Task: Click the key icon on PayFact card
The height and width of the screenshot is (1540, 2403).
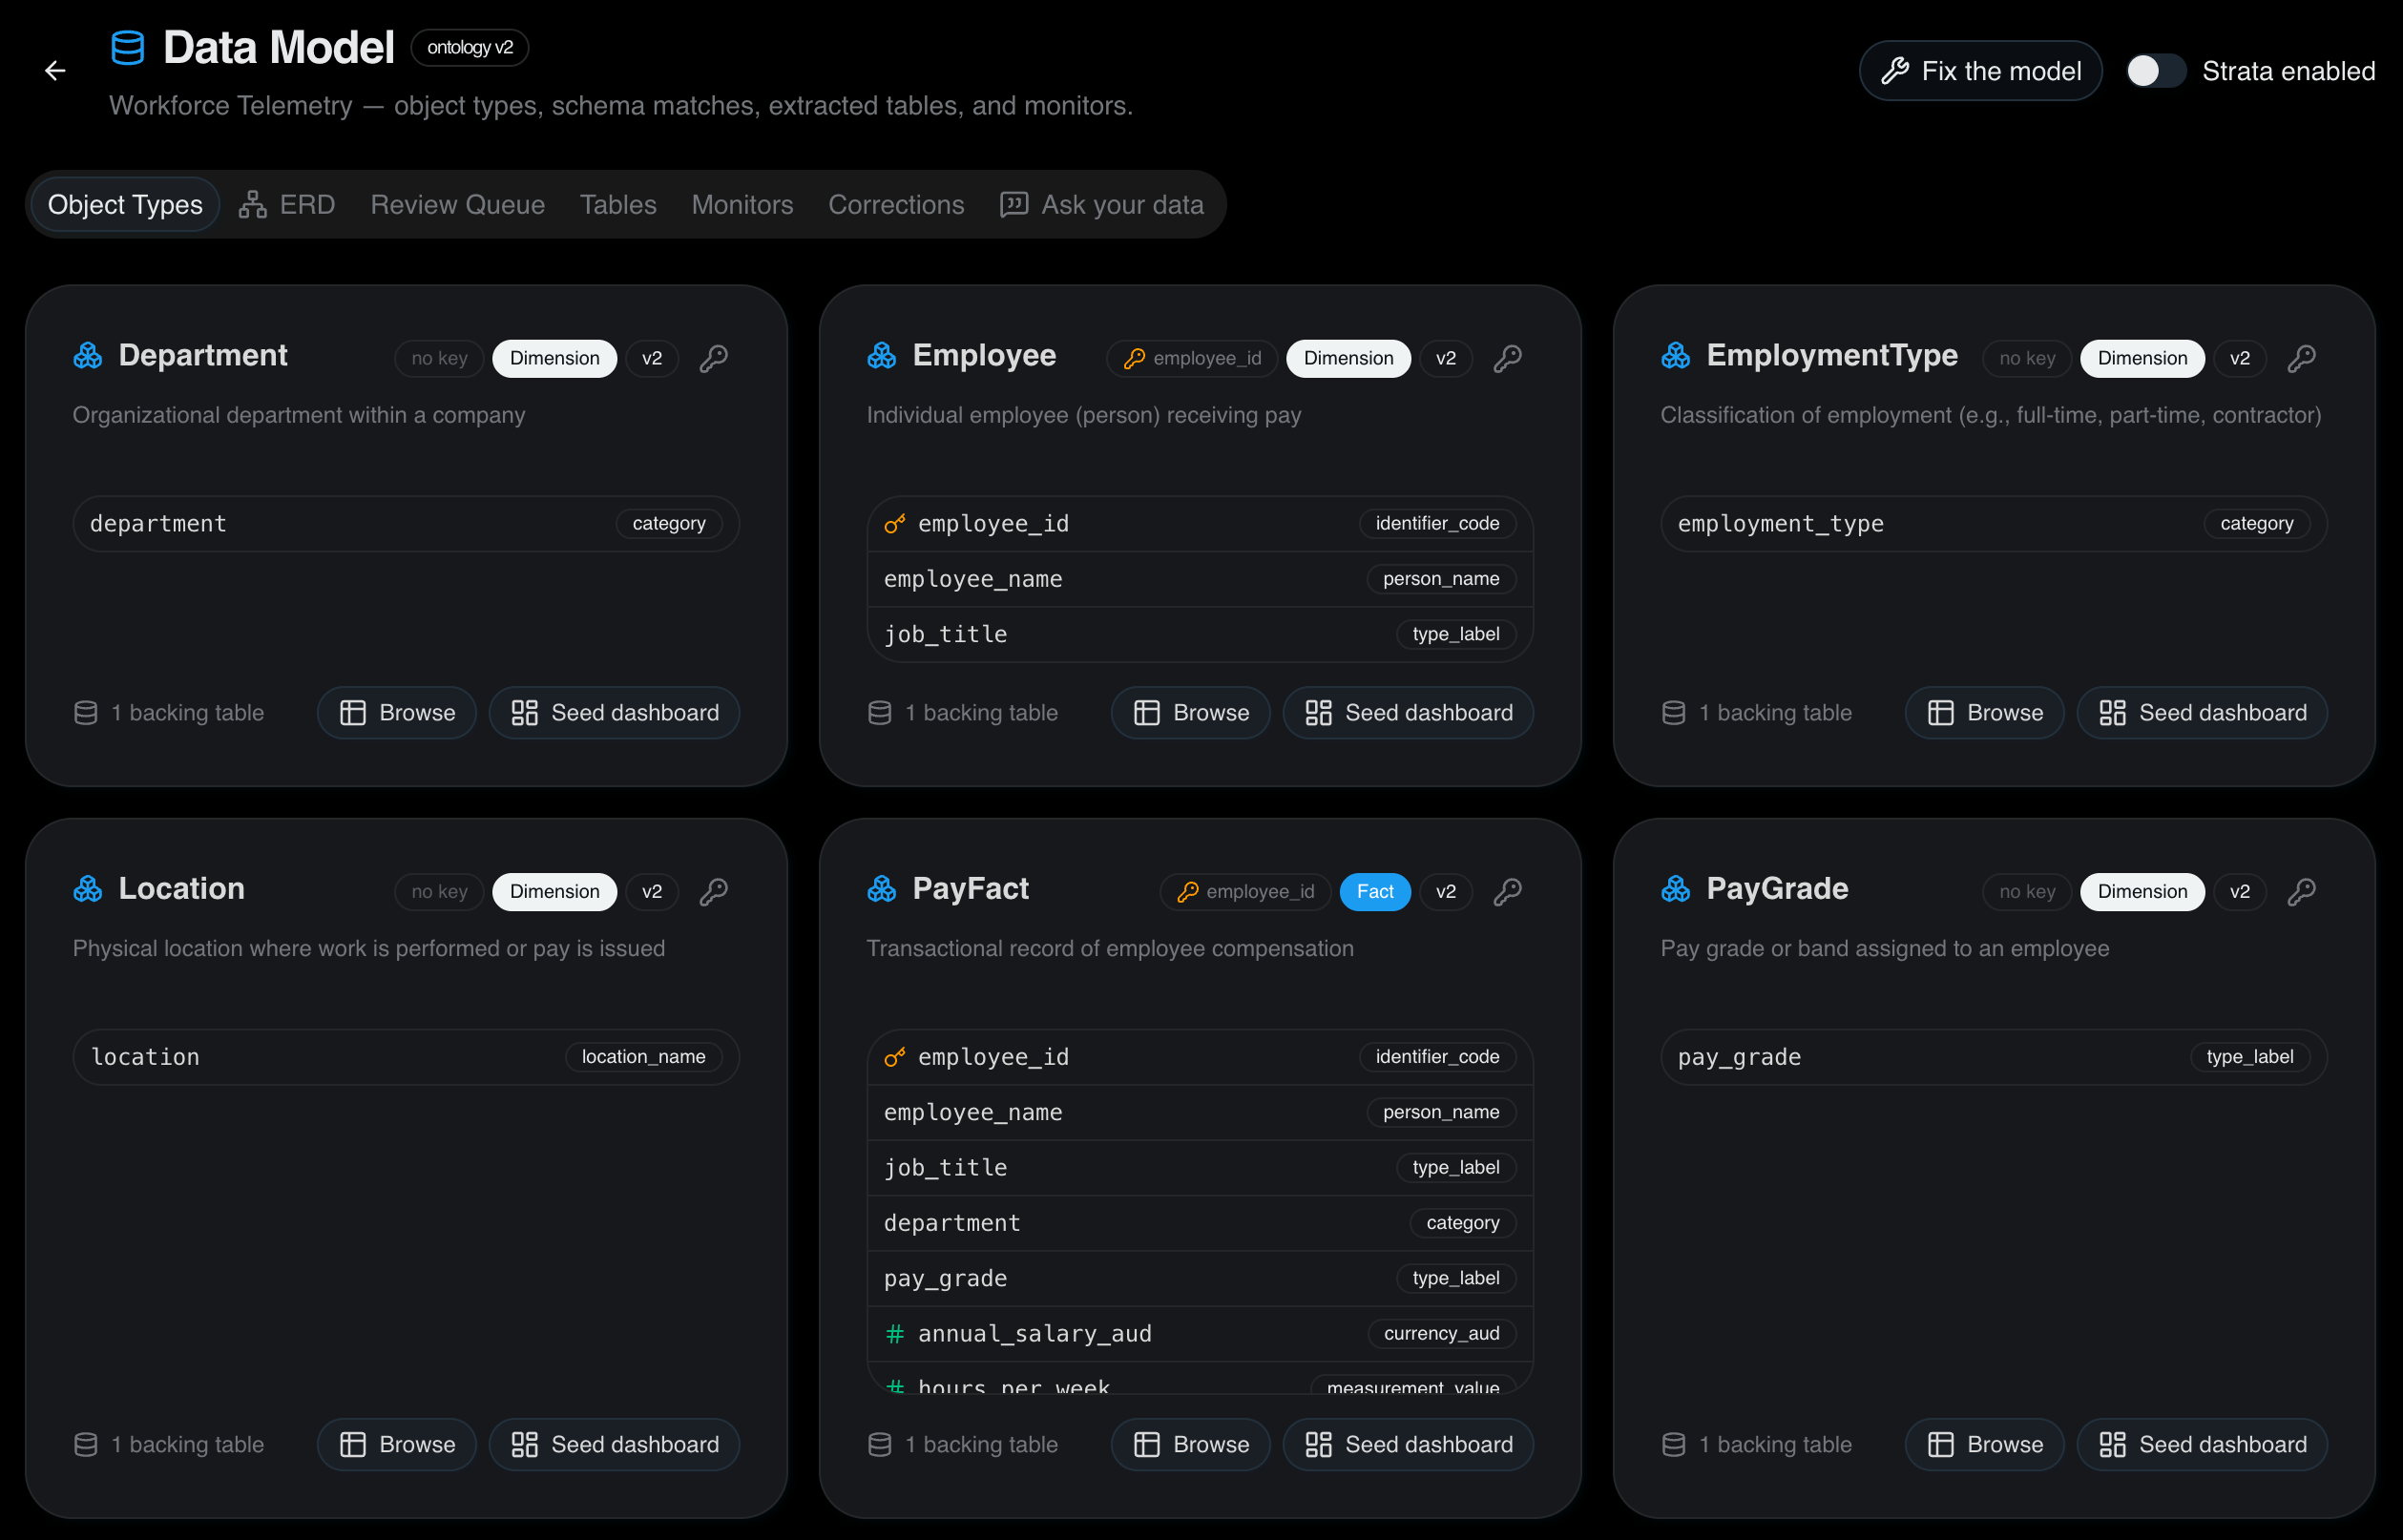Action: pos(1508,891)
